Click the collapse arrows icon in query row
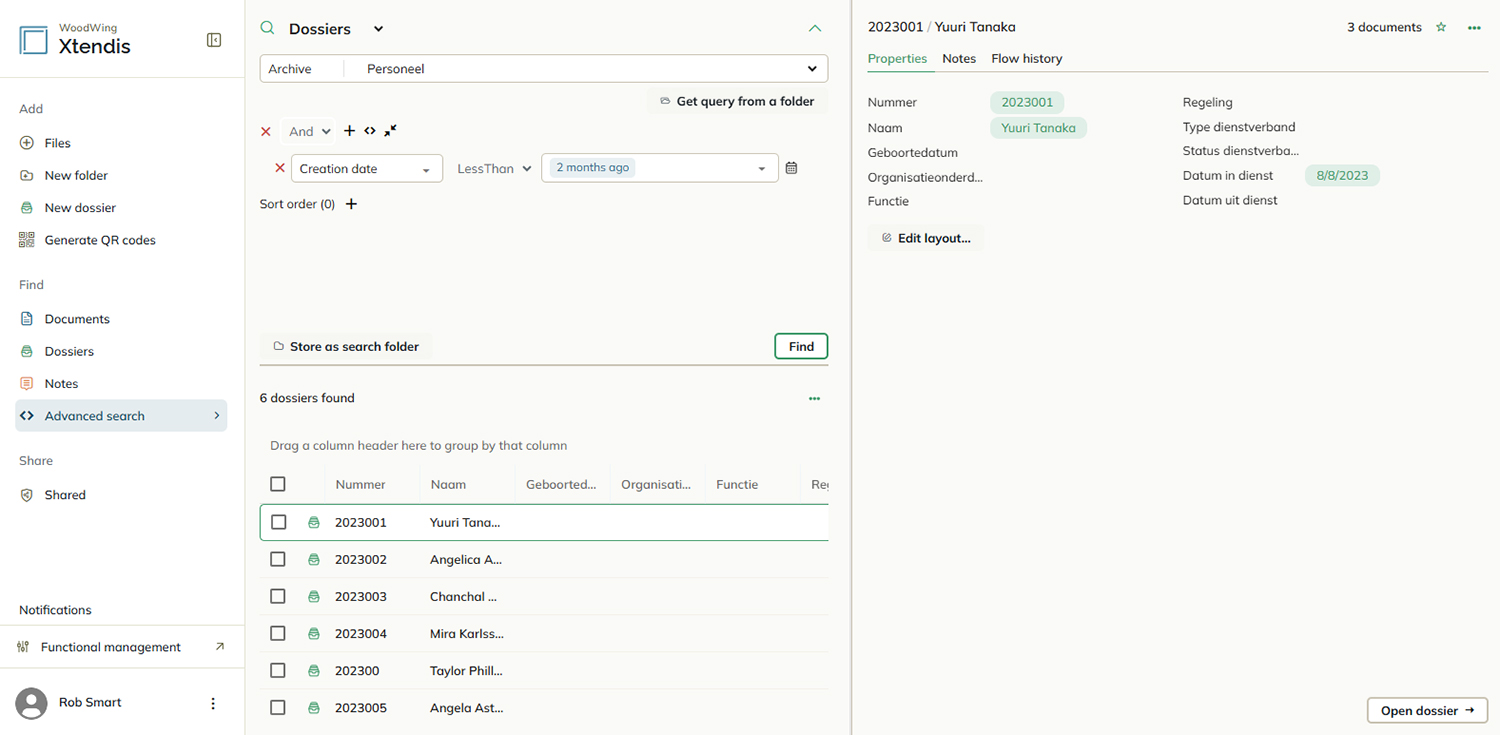This screenshot has height=735, width=1500. coord(390,131)
